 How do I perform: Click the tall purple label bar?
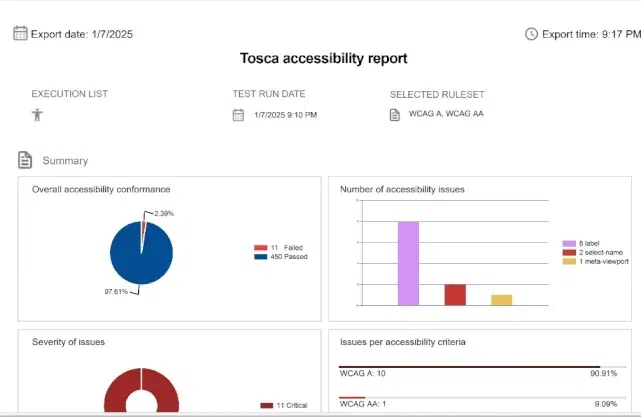(408, 263)
